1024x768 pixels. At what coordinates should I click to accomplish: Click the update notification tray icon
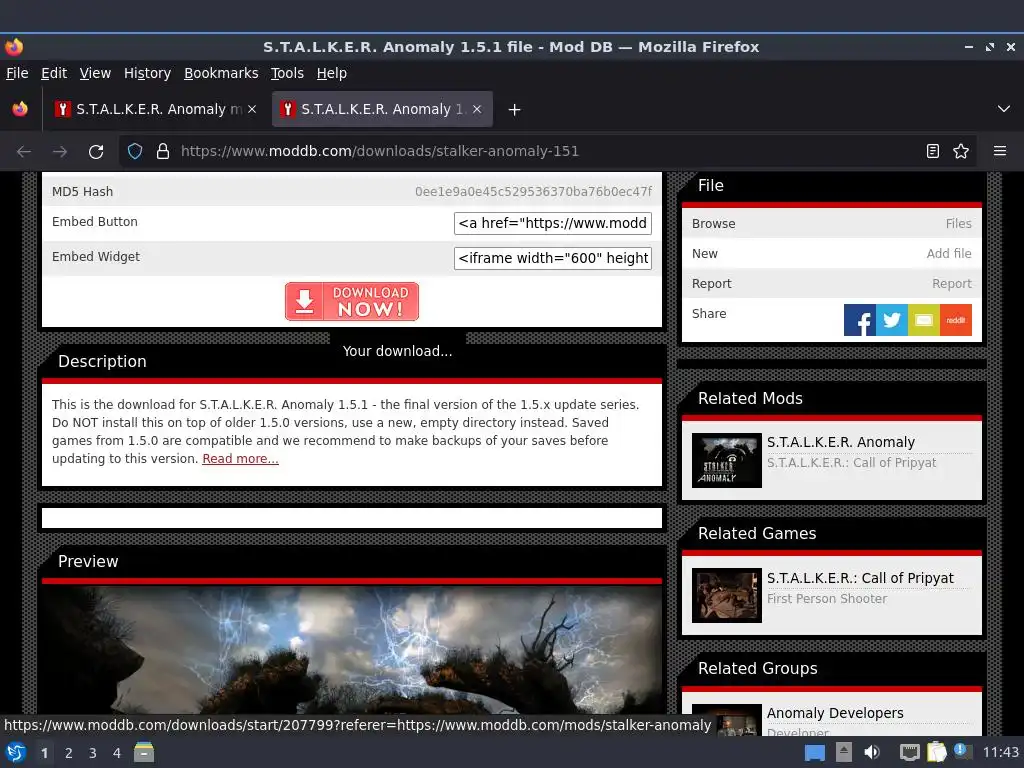[962, 751]
